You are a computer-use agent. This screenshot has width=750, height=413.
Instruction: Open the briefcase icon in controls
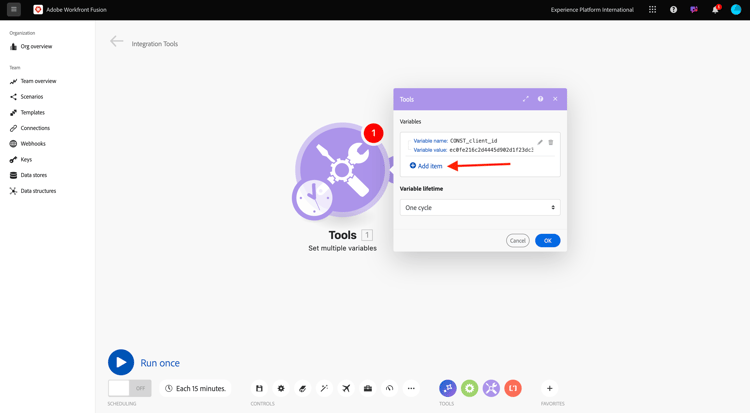368,389
